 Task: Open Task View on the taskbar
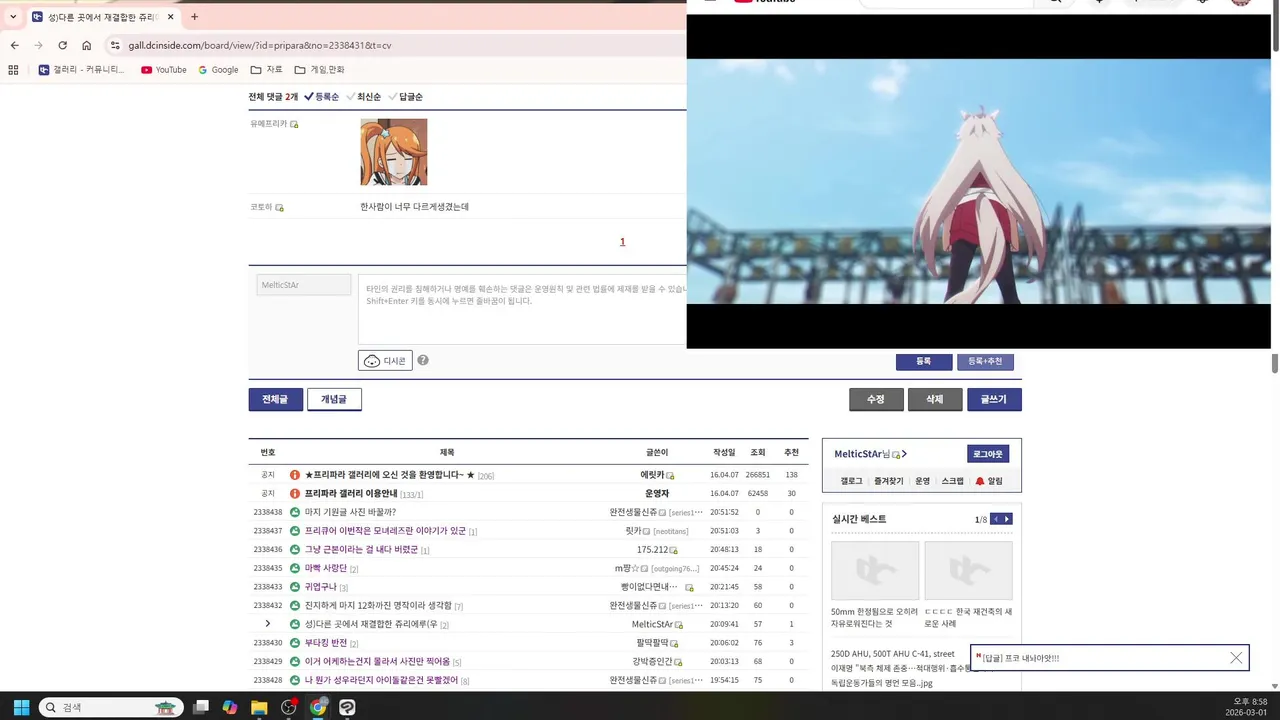201,707
